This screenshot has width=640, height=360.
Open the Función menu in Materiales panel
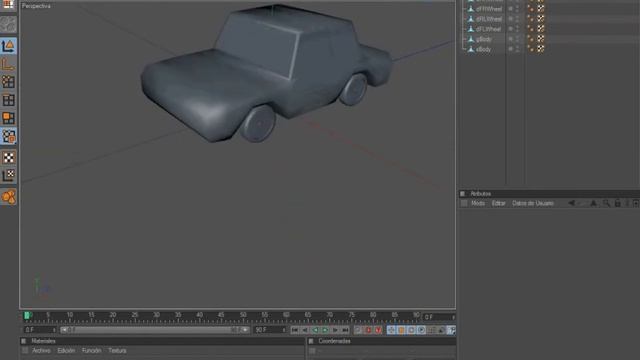(x=91, y=351)
